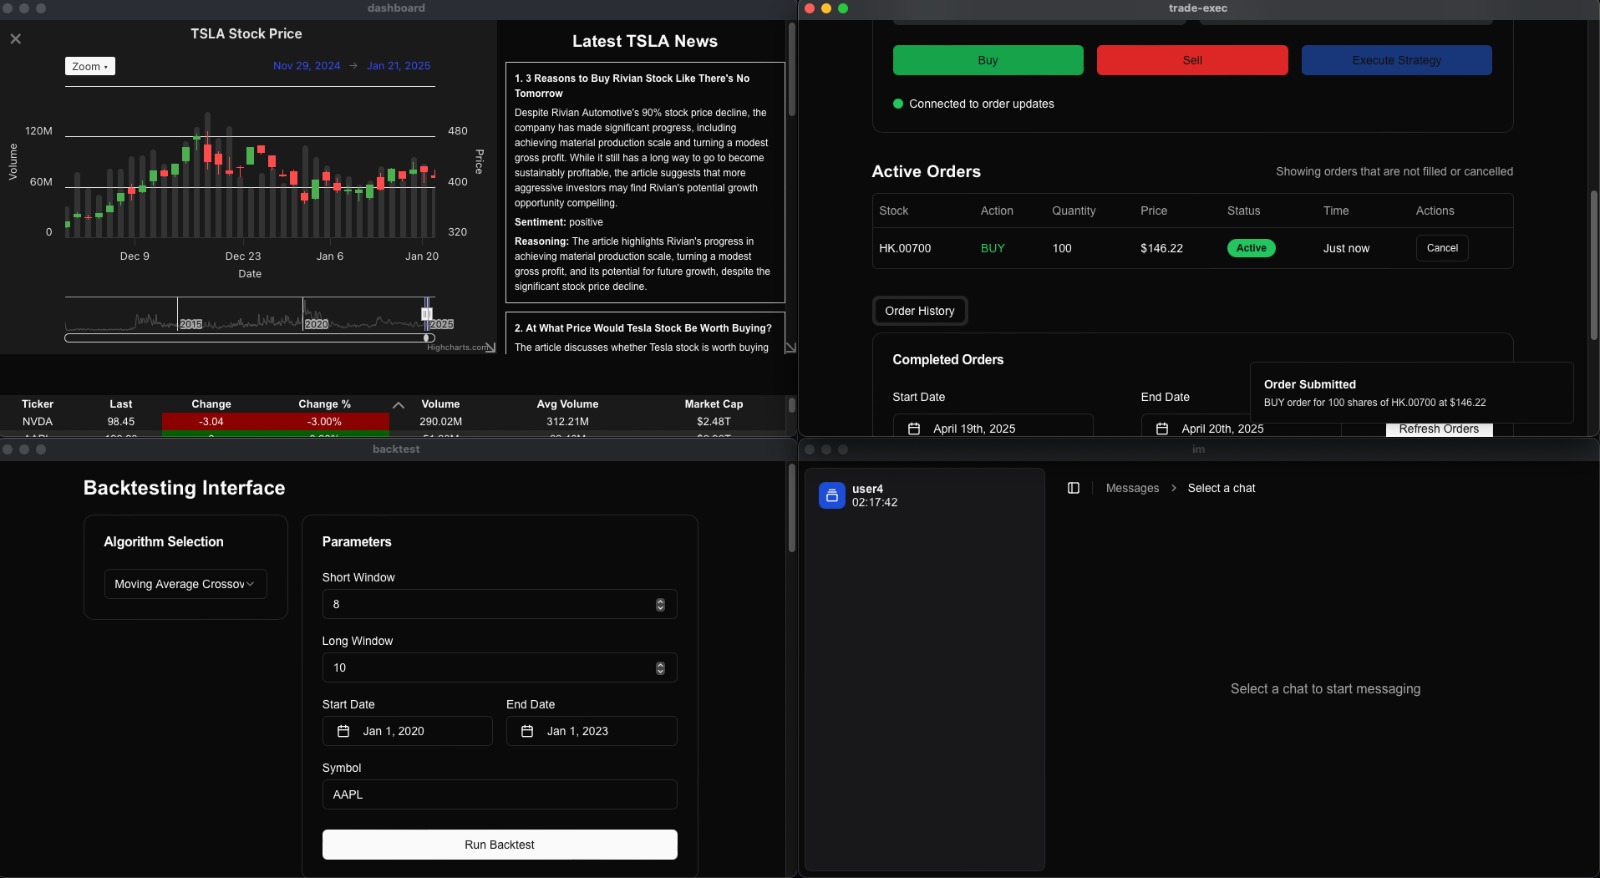This screenshot has width=1600, height=878.
Task: Click the chart navigator scrollbar track
Action: pyautogui.click(x=250, y=338)
